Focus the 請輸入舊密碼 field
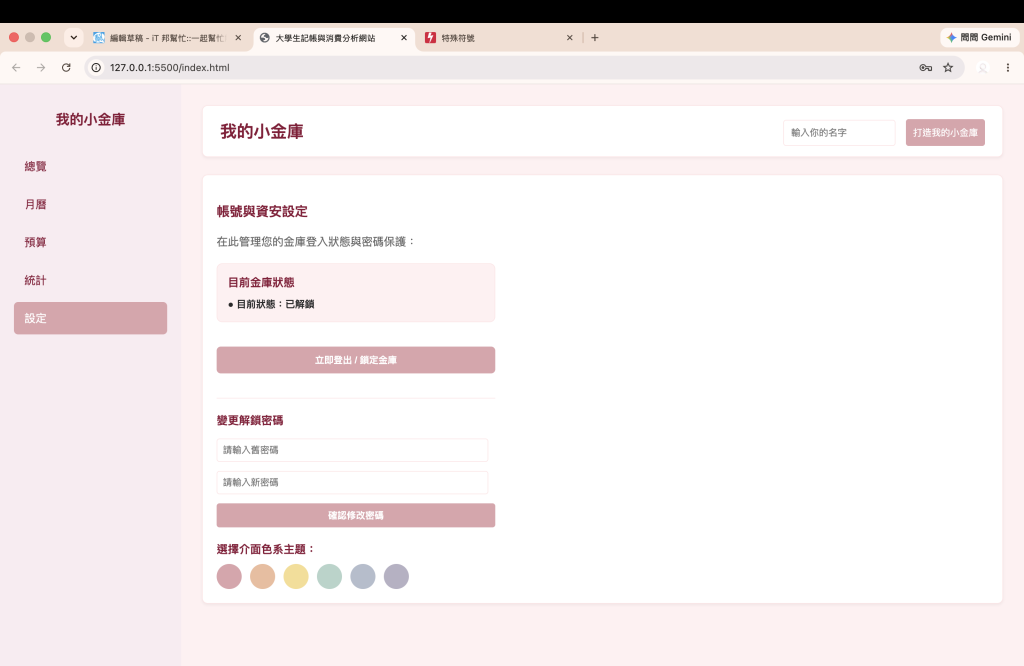This screenshot has width=1024, height=666. (352, 450)
